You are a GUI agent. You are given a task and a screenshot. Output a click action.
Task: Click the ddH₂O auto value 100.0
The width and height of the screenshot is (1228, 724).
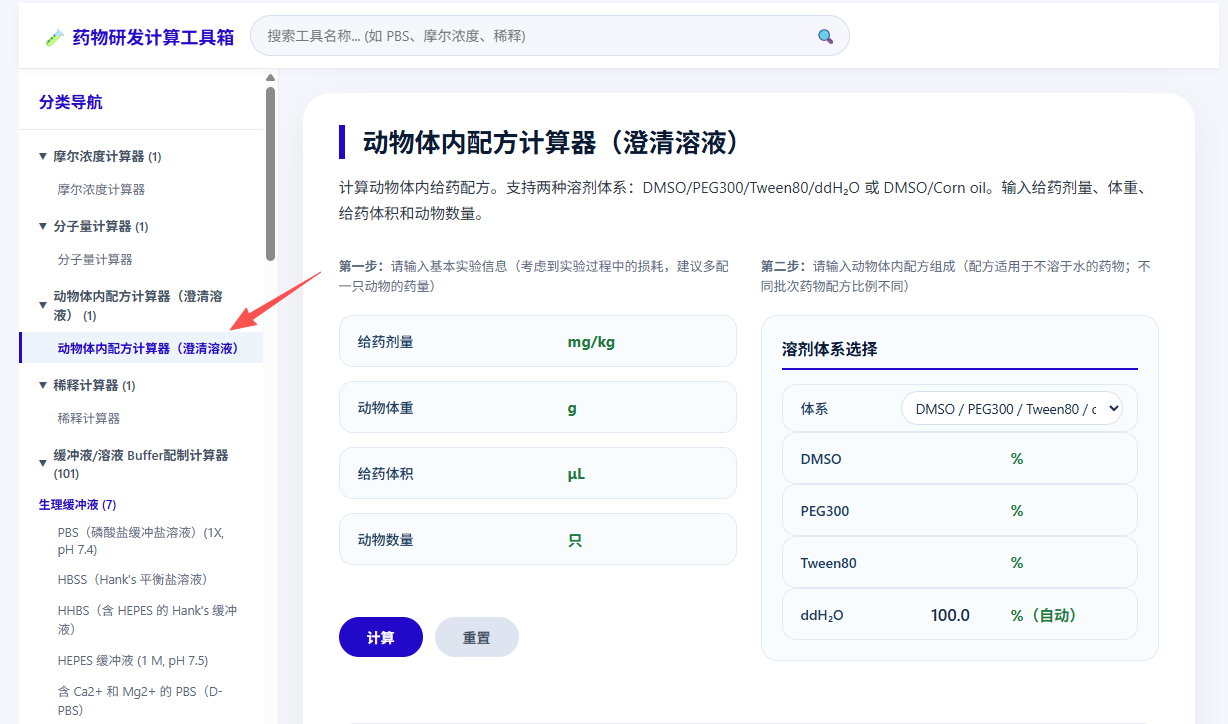[950, 615]
